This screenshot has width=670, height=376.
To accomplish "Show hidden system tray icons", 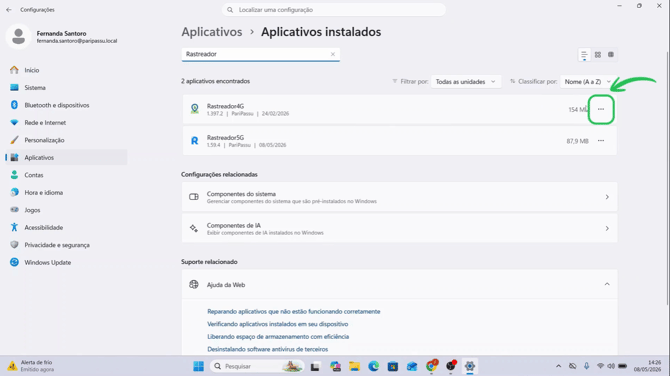I will pyautogui.click(x=558, y=366).
